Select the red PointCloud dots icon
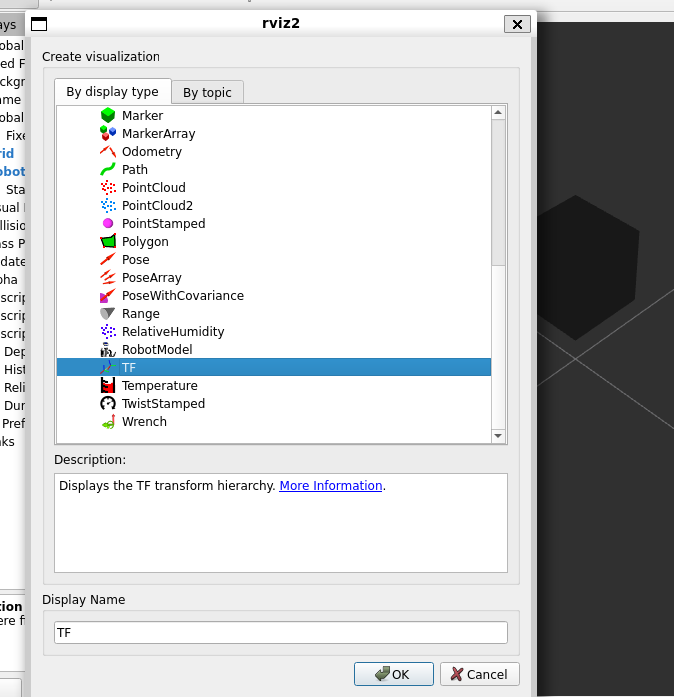This screenshot has height=697, width=674. [x=108, y=188]
